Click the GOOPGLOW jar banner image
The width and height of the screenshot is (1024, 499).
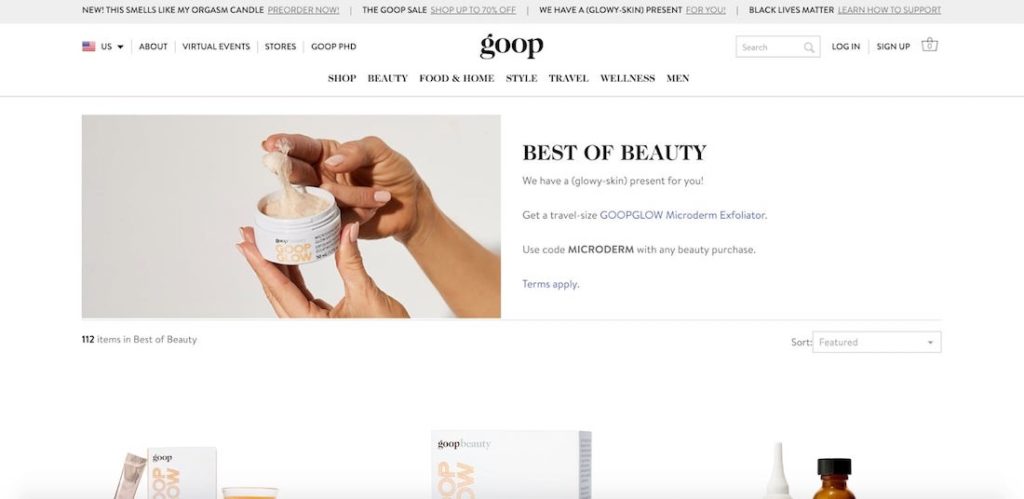coord(291,217)
